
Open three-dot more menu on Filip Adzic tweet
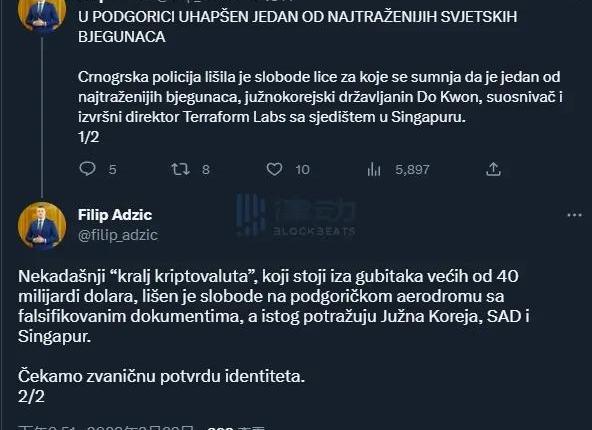[574, 215]
